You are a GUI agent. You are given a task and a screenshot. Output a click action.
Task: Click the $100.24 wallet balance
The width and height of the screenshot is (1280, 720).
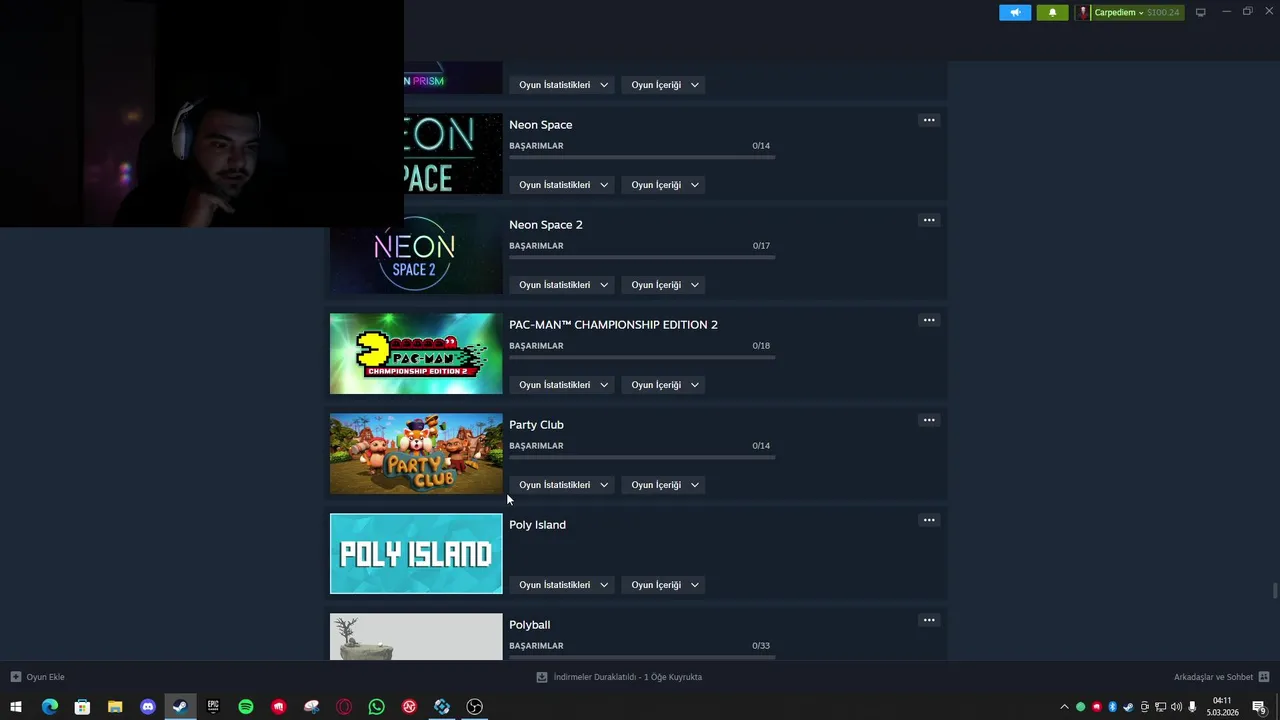[1163, 13]
